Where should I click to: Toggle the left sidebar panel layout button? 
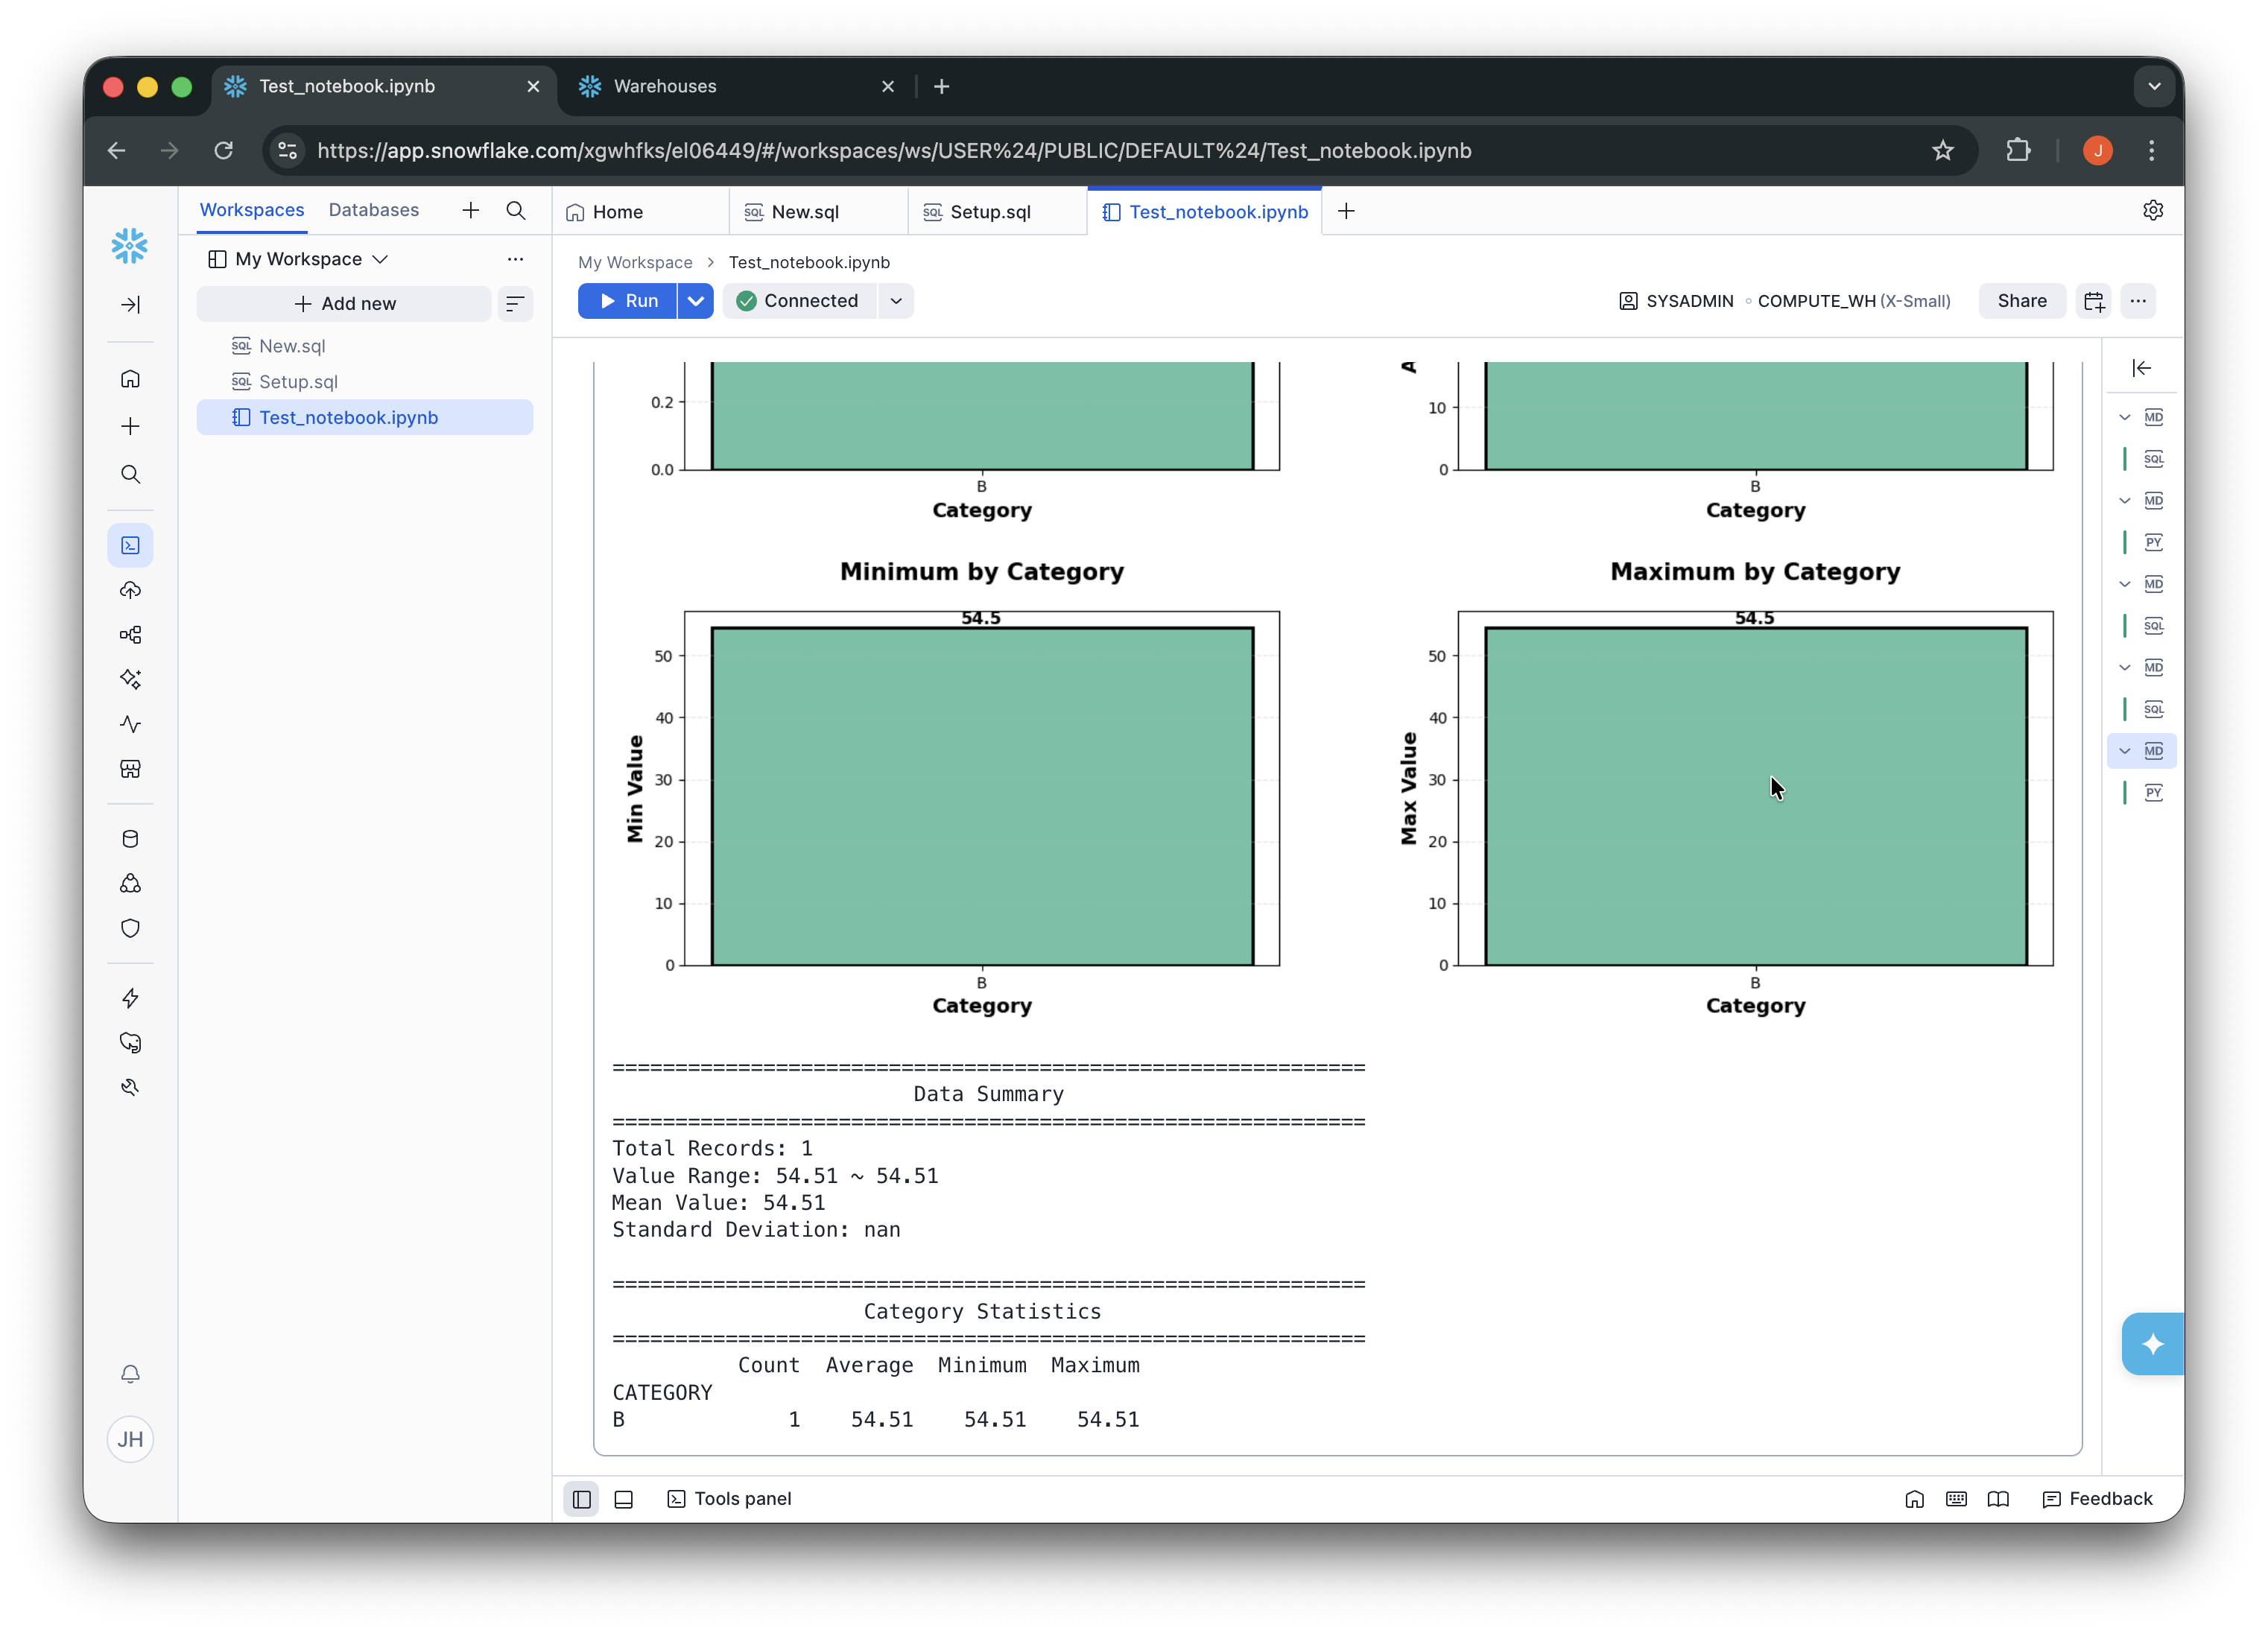[x=581, y=1499]
